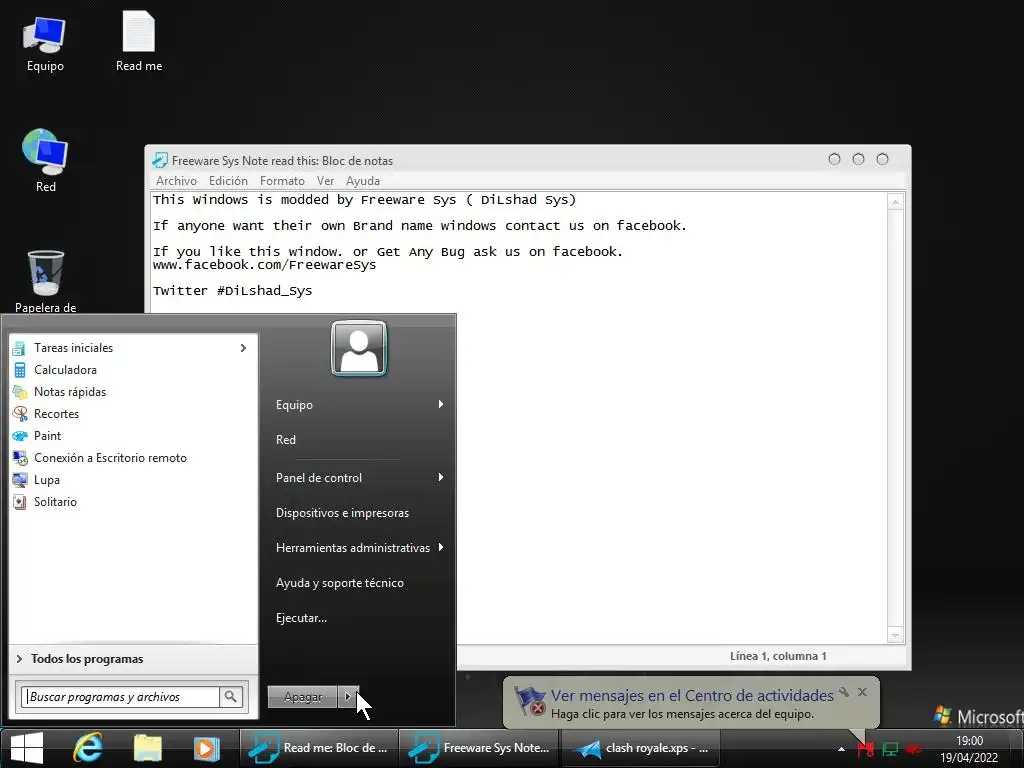Click the search magnifier button
1024x768 pixels.
tap(231, 697)
